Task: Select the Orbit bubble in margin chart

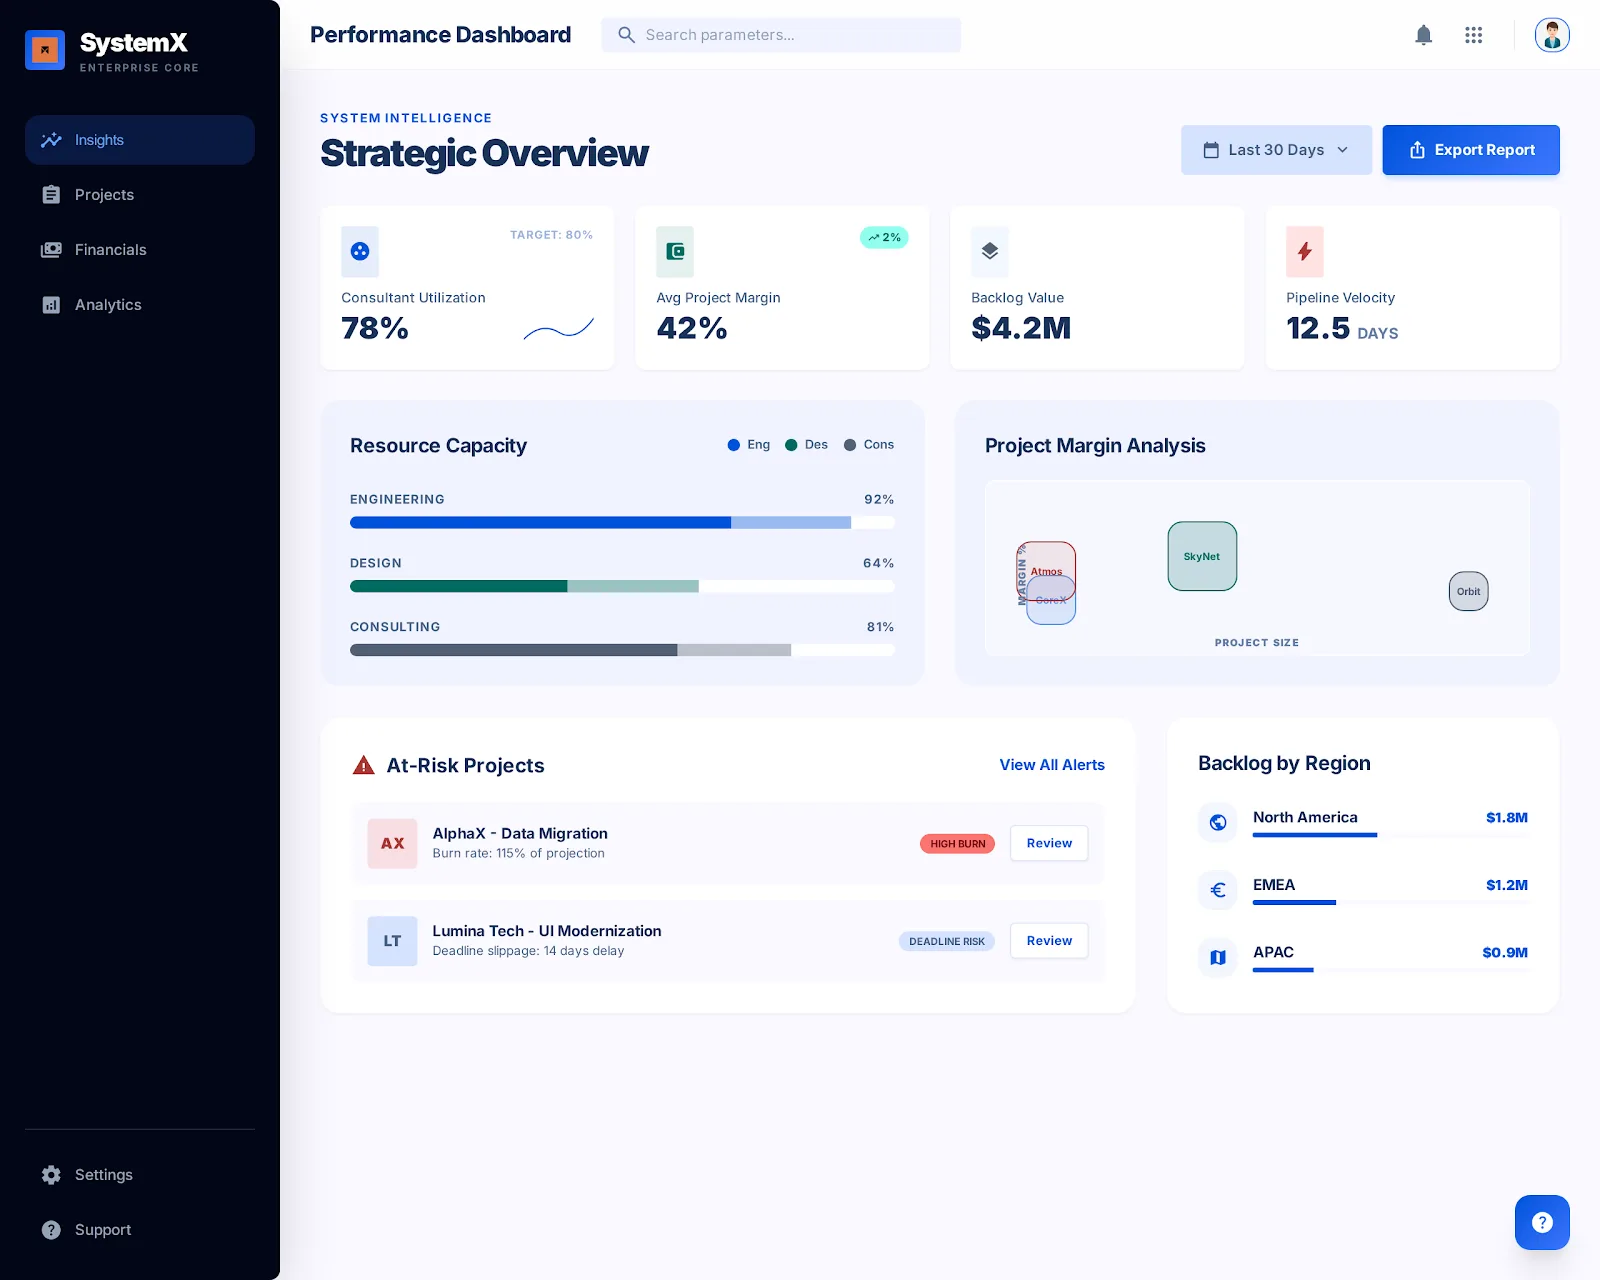Action: pyautogui.click(x=1468, y=591)
